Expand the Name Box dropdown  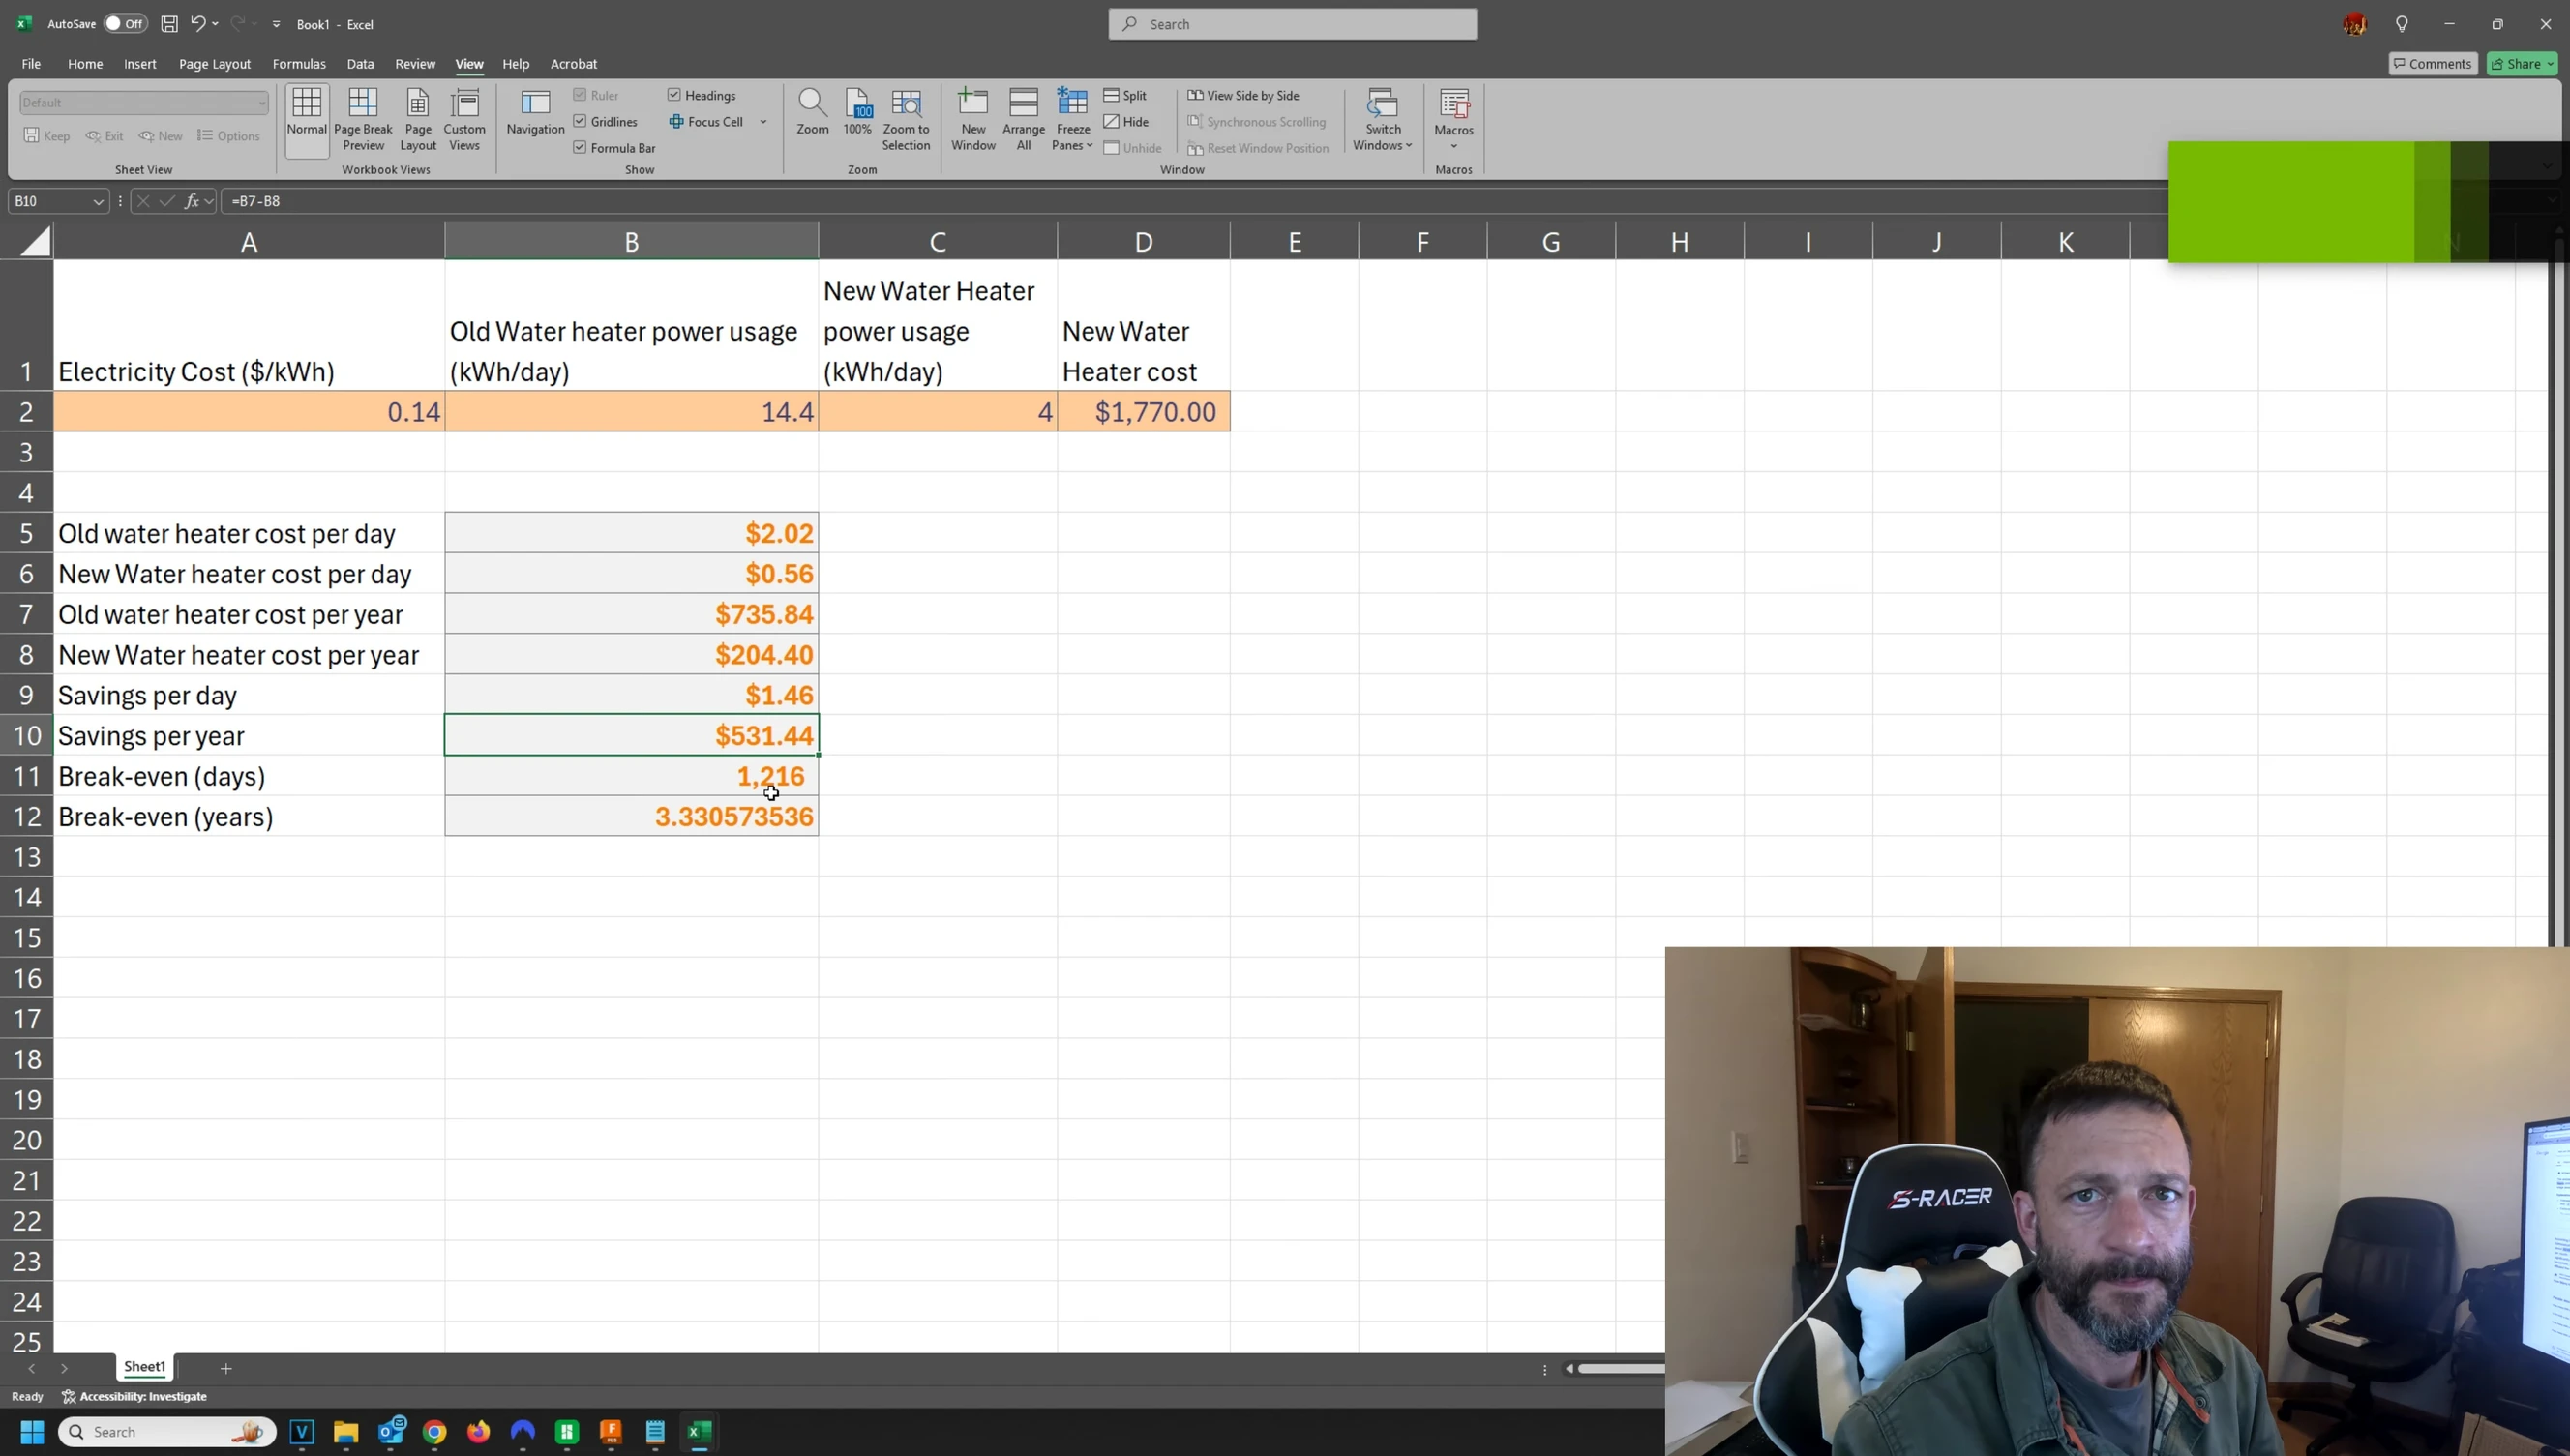98,202
